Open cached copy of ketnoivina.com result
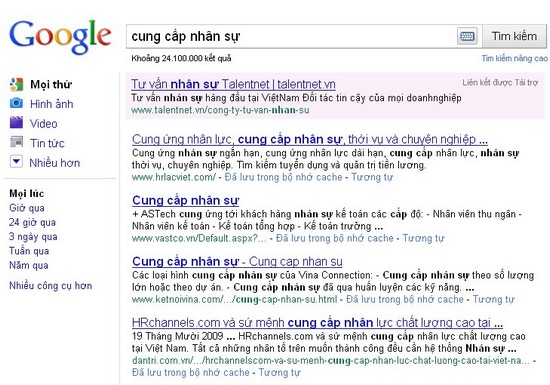 point(405,299)
